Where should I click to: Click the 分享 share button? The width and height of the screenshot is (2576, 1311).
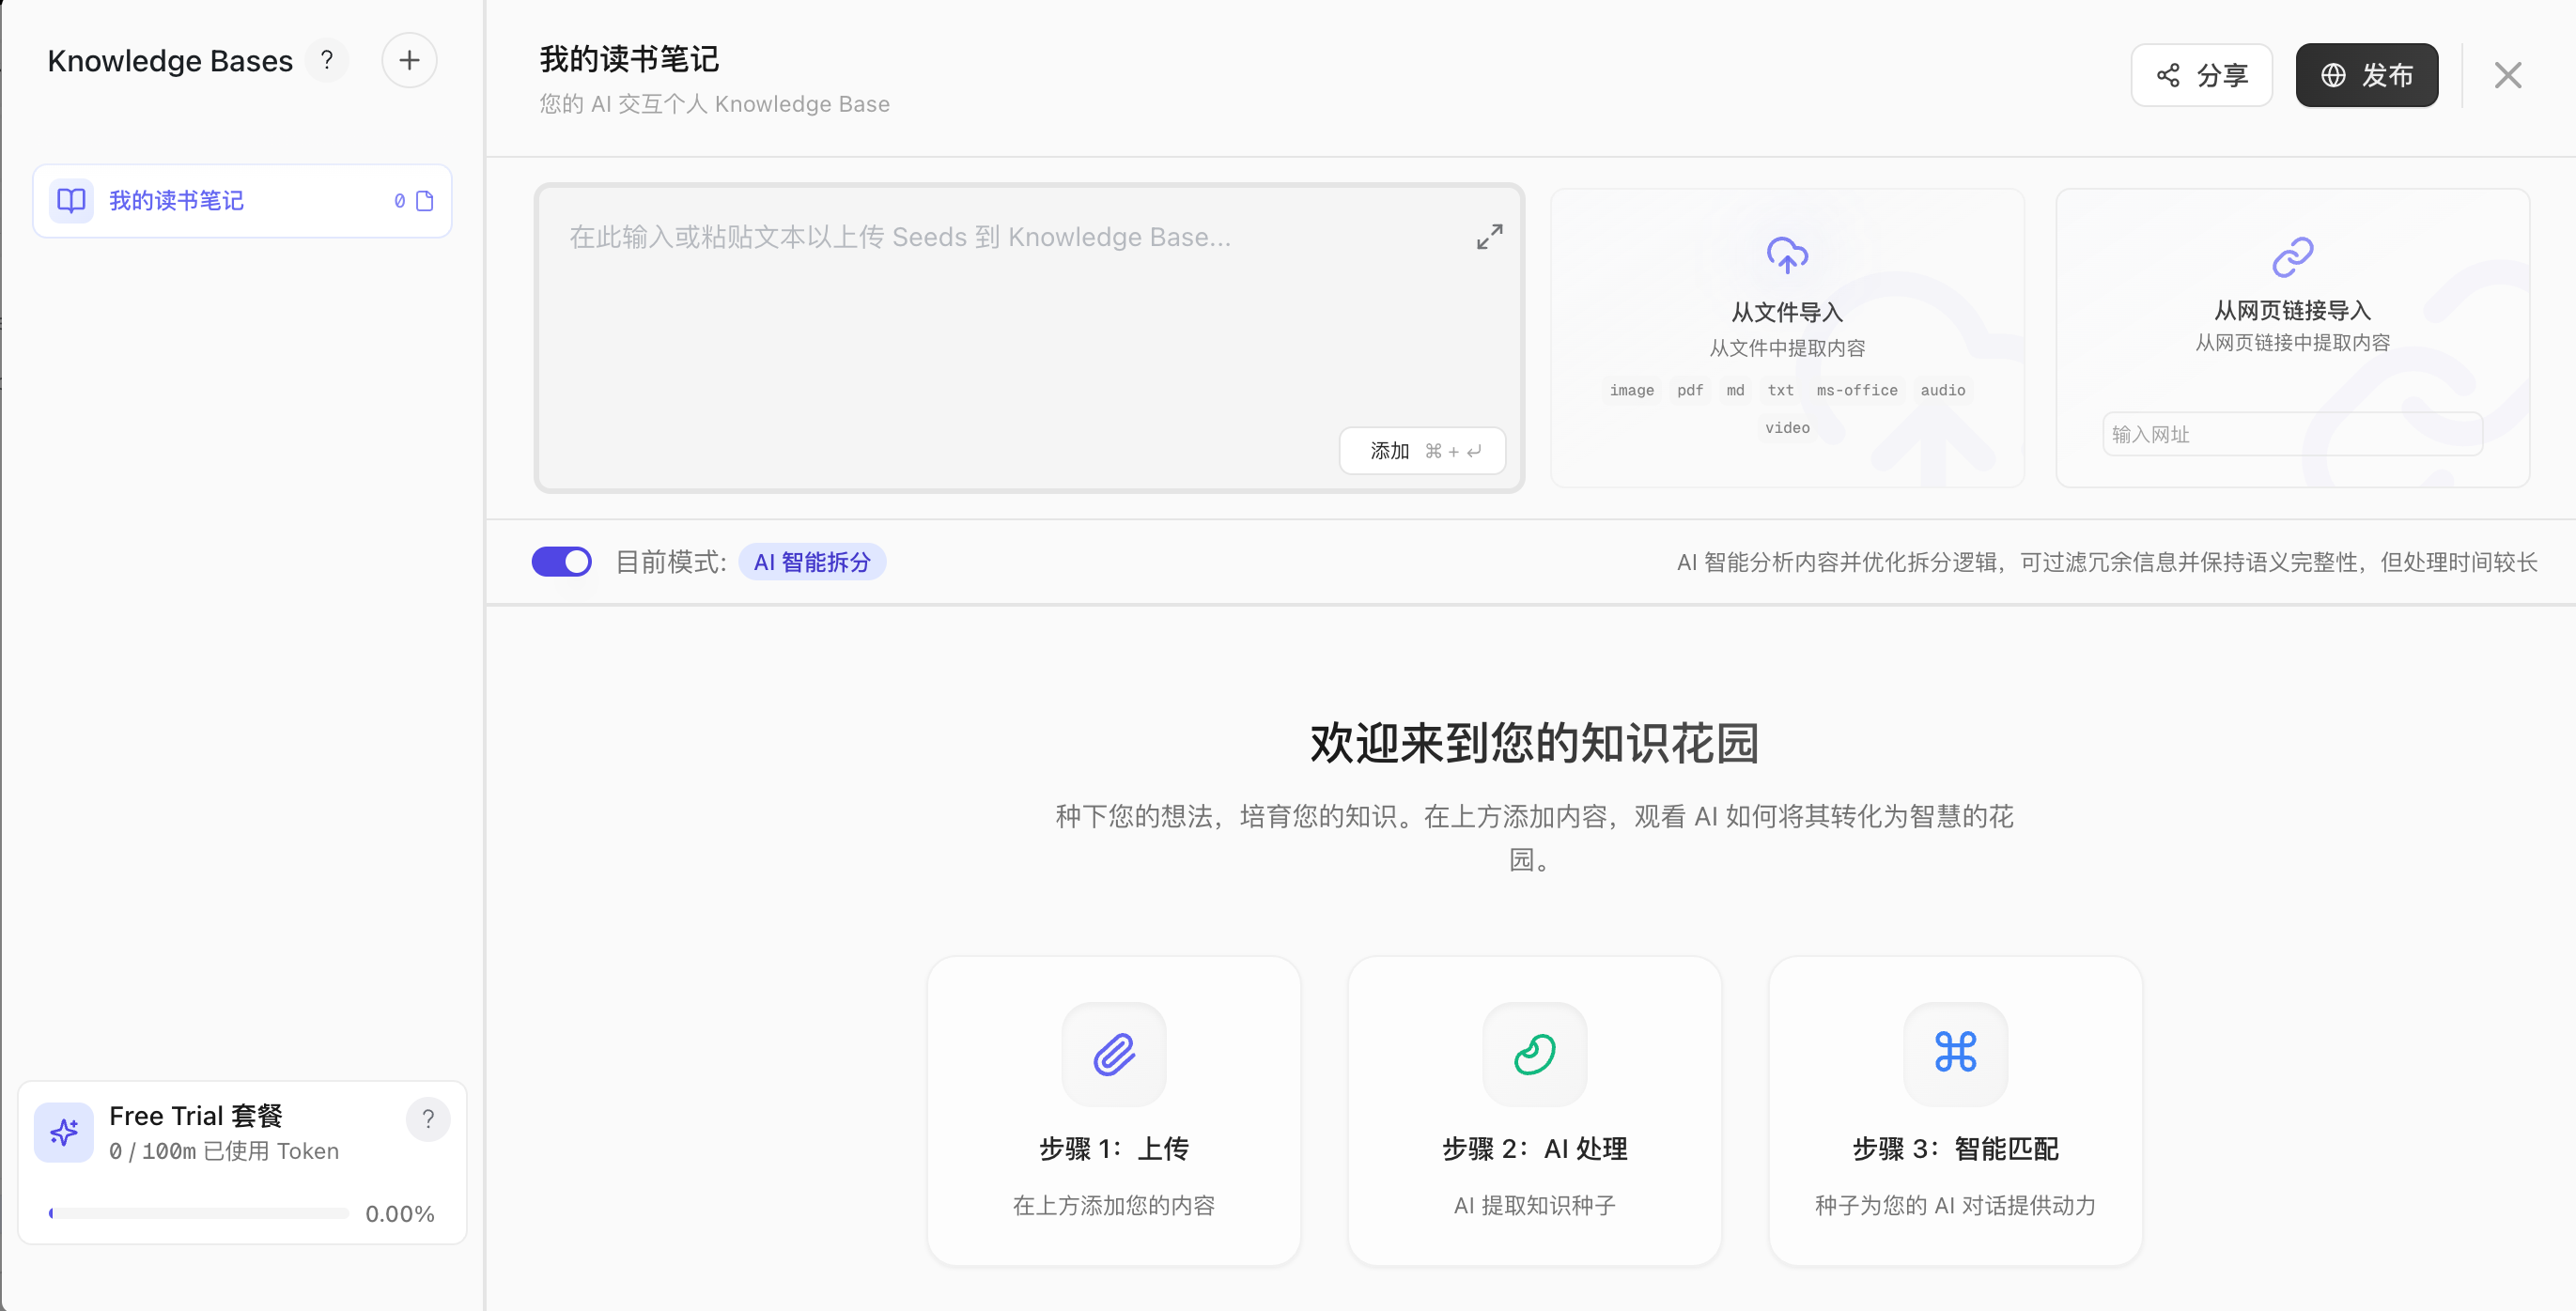coord(2201,75)
